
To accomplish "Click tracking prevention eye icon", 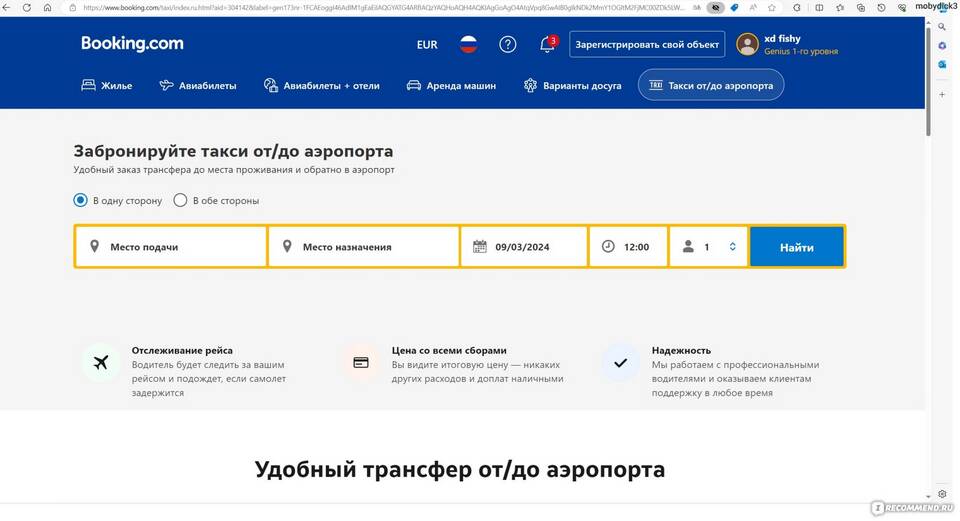I will coord(715,8).
